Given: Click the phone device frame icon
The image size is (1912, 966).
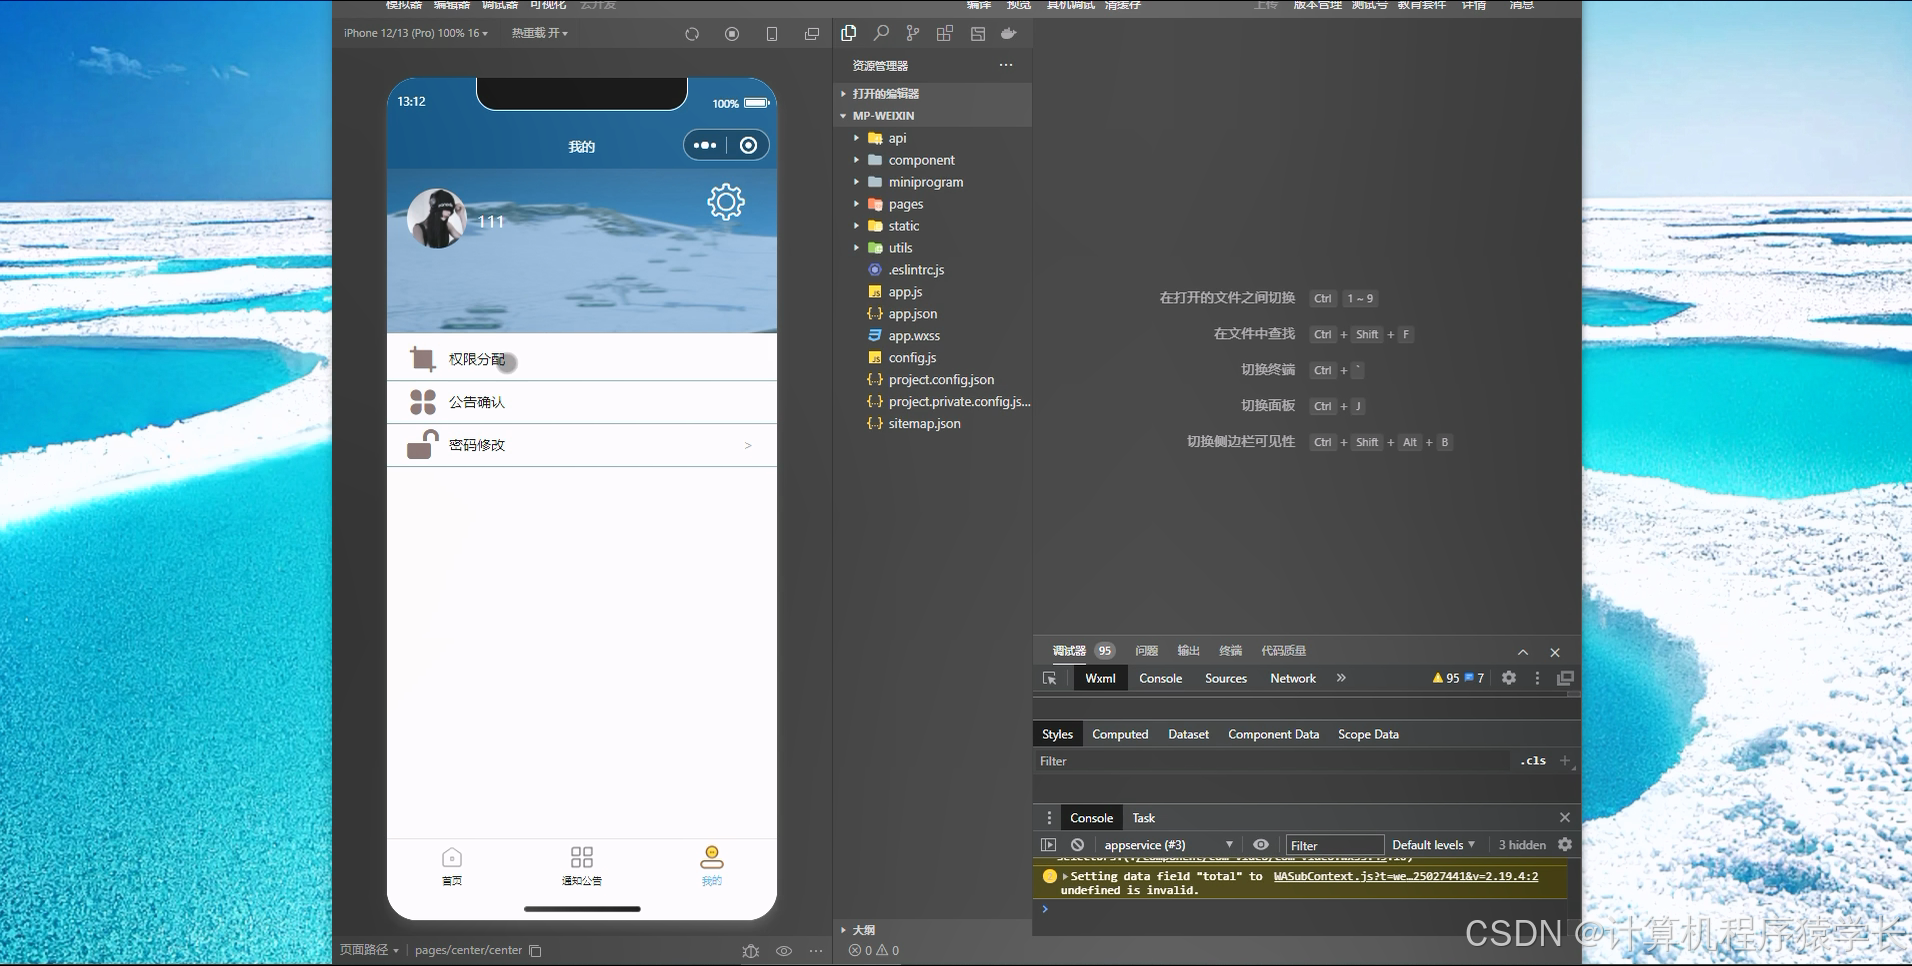Looking at the screenshot, I should (772, 34).
